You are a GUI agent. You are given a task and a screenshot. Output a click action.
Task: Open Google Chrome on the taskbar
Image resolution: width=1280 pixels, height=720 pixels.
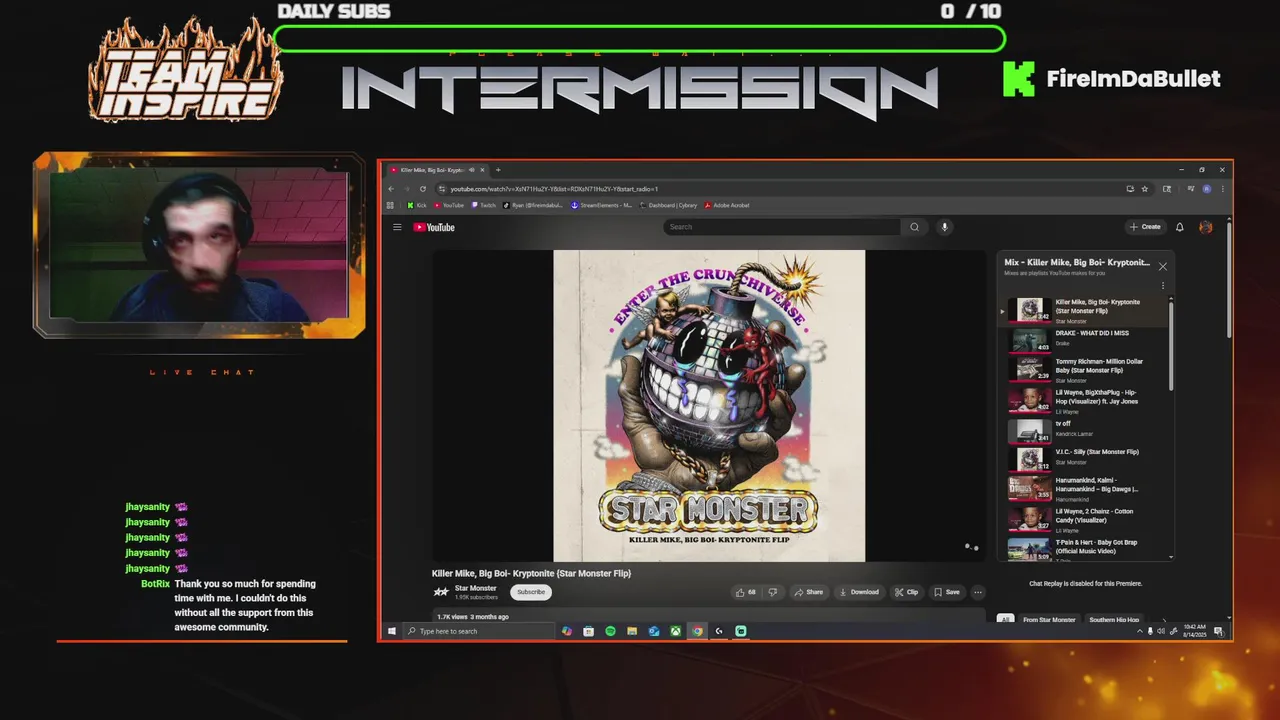pyautogui.click(x=698, y=631)
